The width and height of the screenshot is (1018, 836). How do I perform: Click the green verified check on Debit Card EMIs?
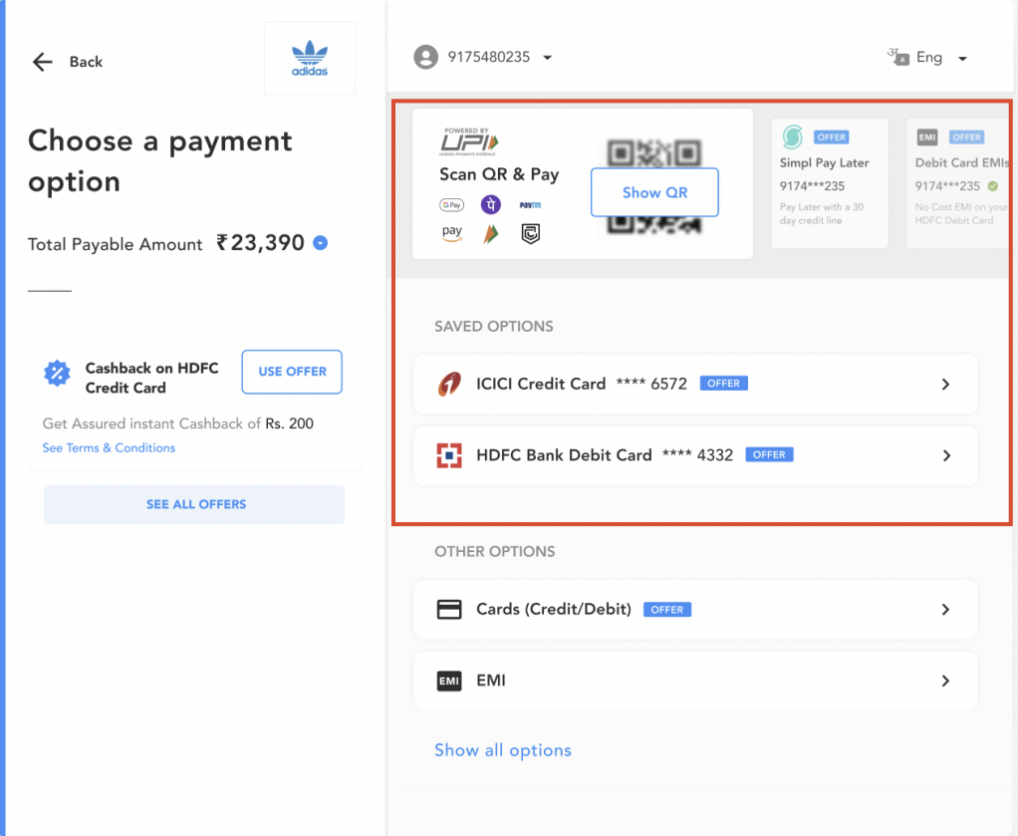click(993, 186)
